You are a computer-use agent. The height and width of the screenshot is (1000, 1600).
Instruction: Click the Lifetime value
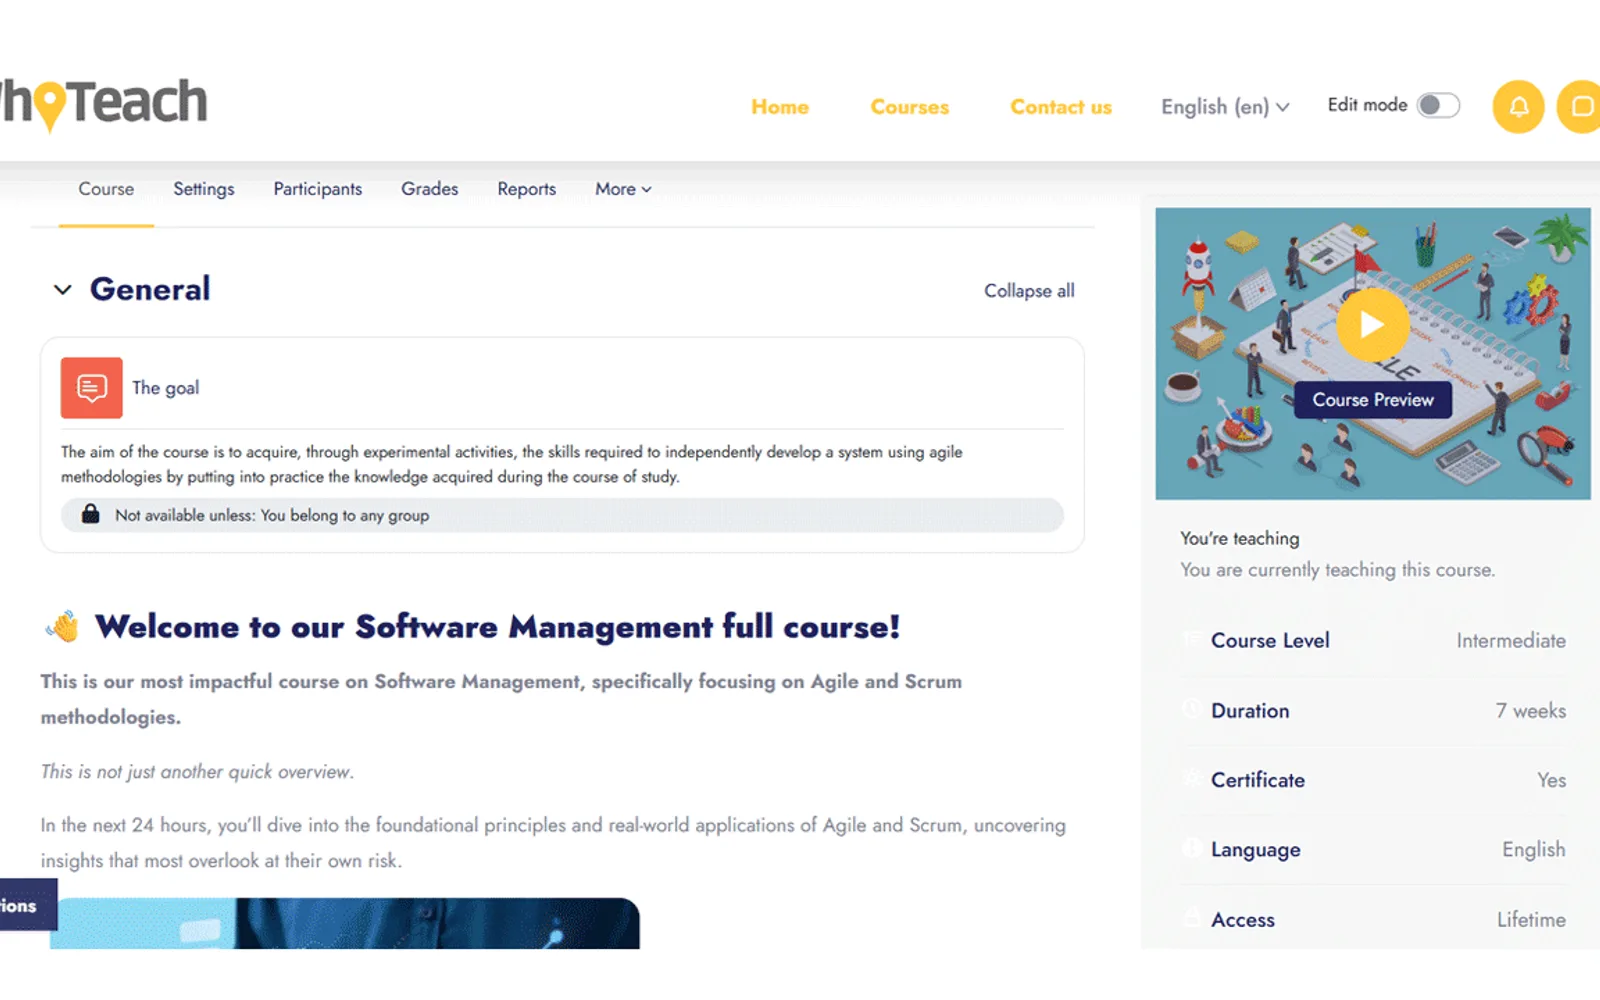[1531, 920]
